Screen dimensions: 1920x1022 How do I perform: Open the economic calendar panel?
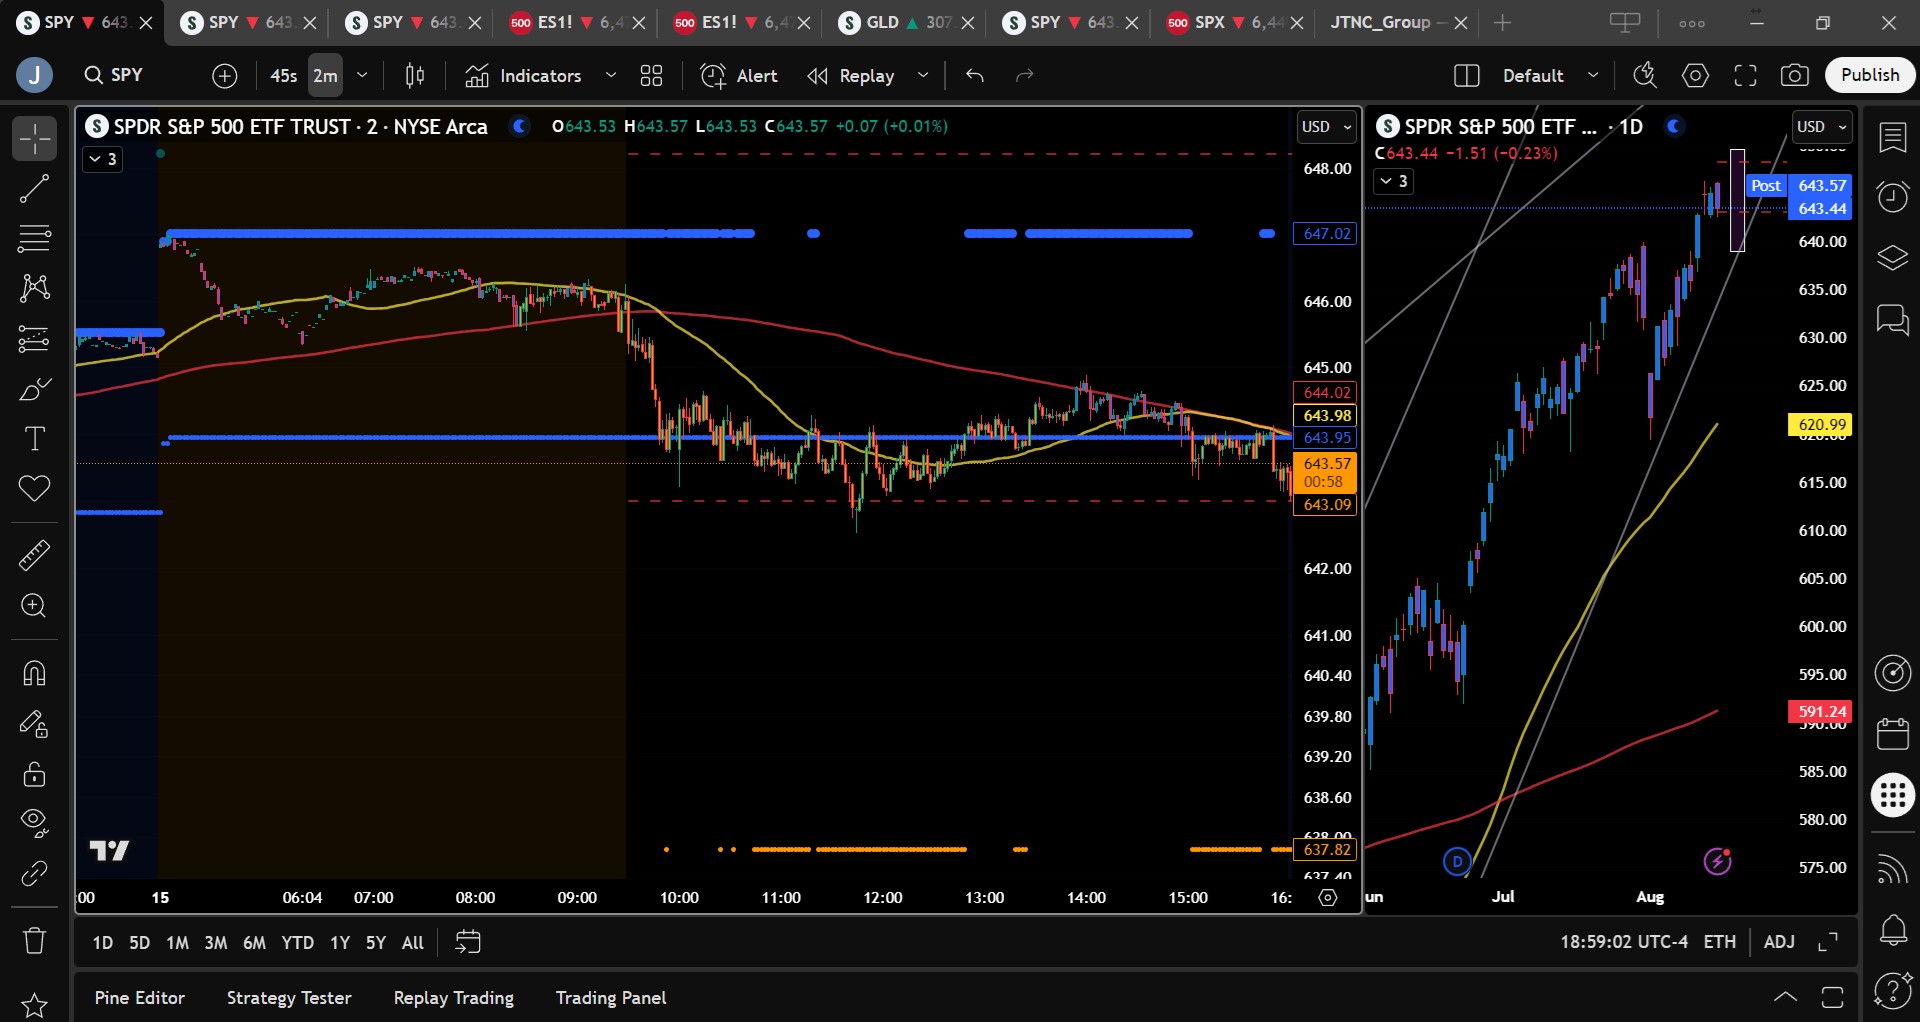(1892, 734)
